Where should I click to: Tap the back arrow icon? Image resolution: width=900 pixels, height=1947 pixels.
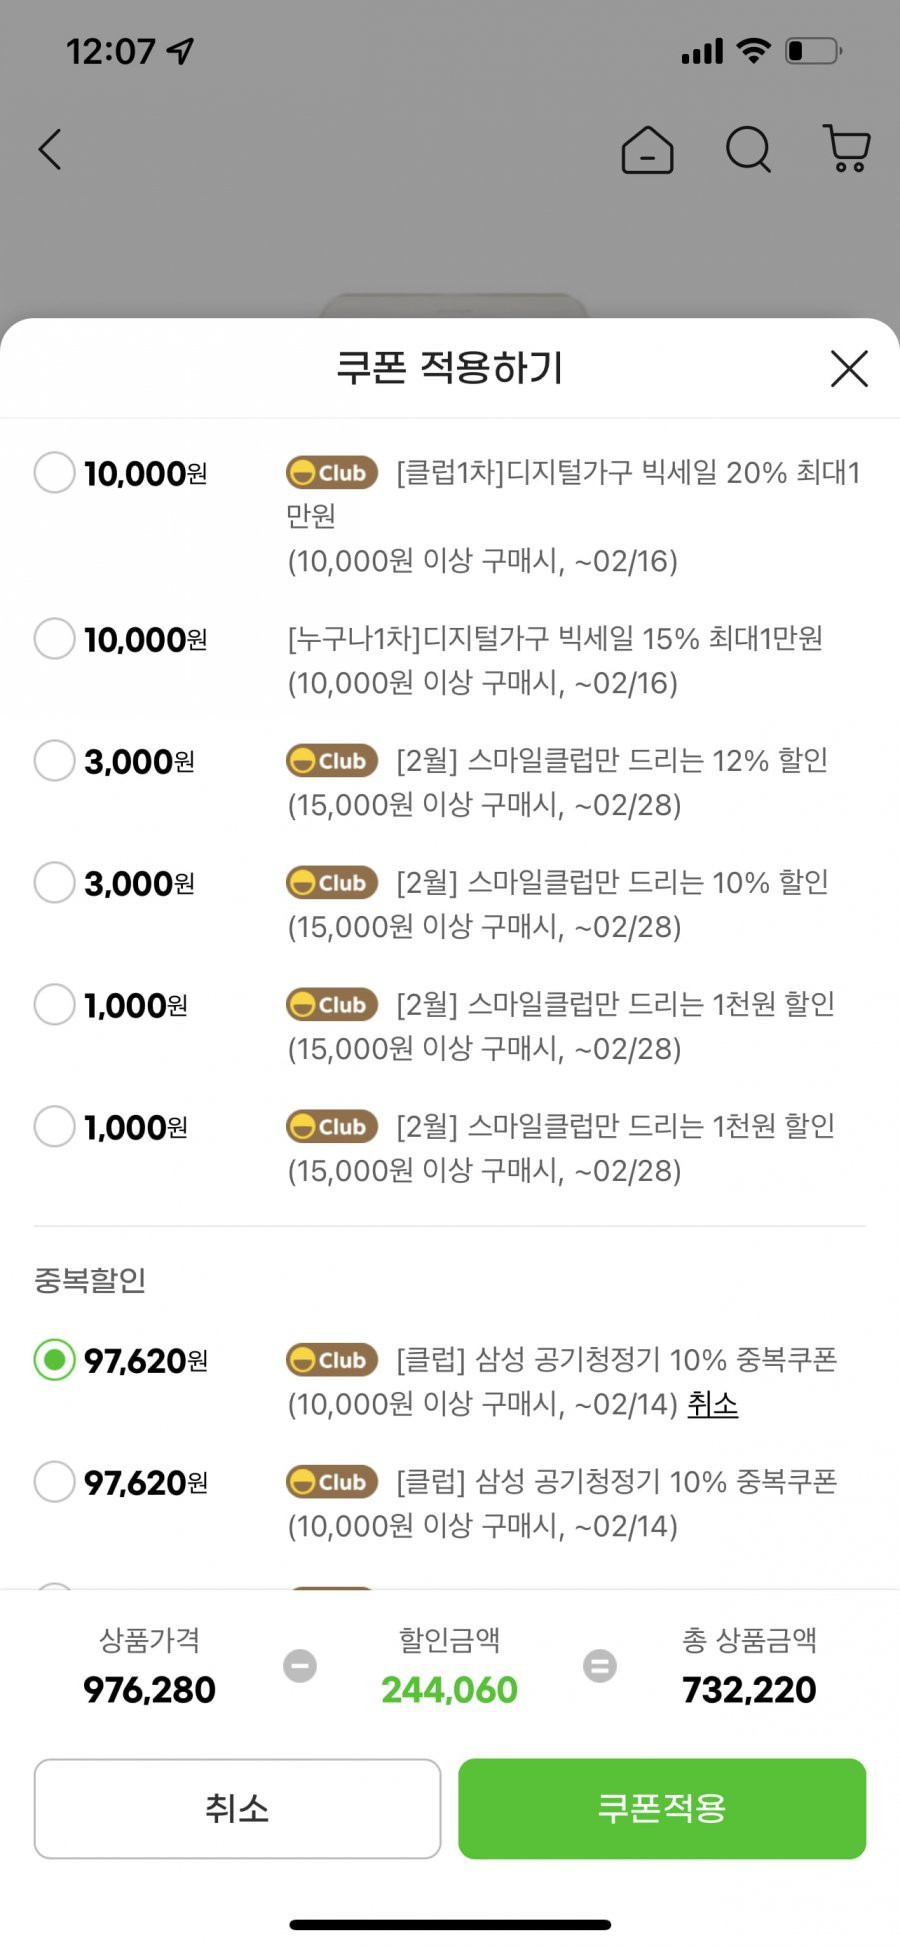click(x=50, y=150)
